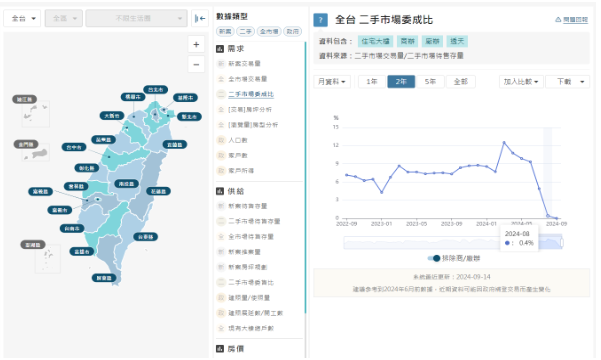
Task: Click the round badge icon before 人口數
Action: click(x=221, y=140)
